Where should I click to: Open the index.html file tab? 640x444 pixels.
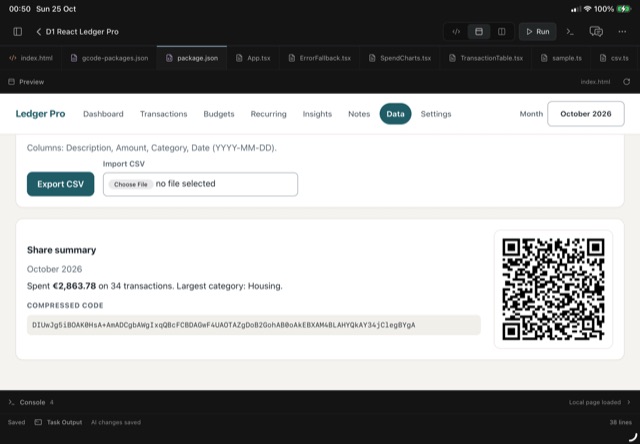coord(31,58)
